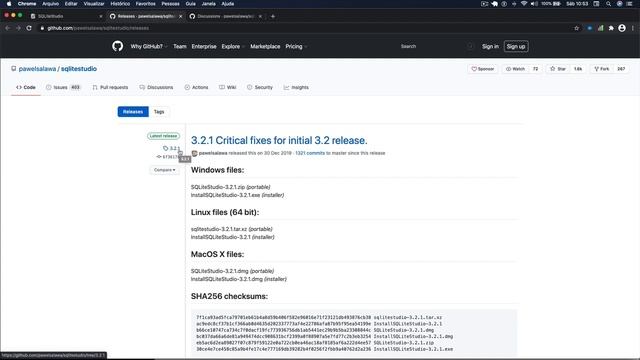Star the sqlitestudio repository
The height and width of the screenshot is (360, 640).
coord(558,69)
